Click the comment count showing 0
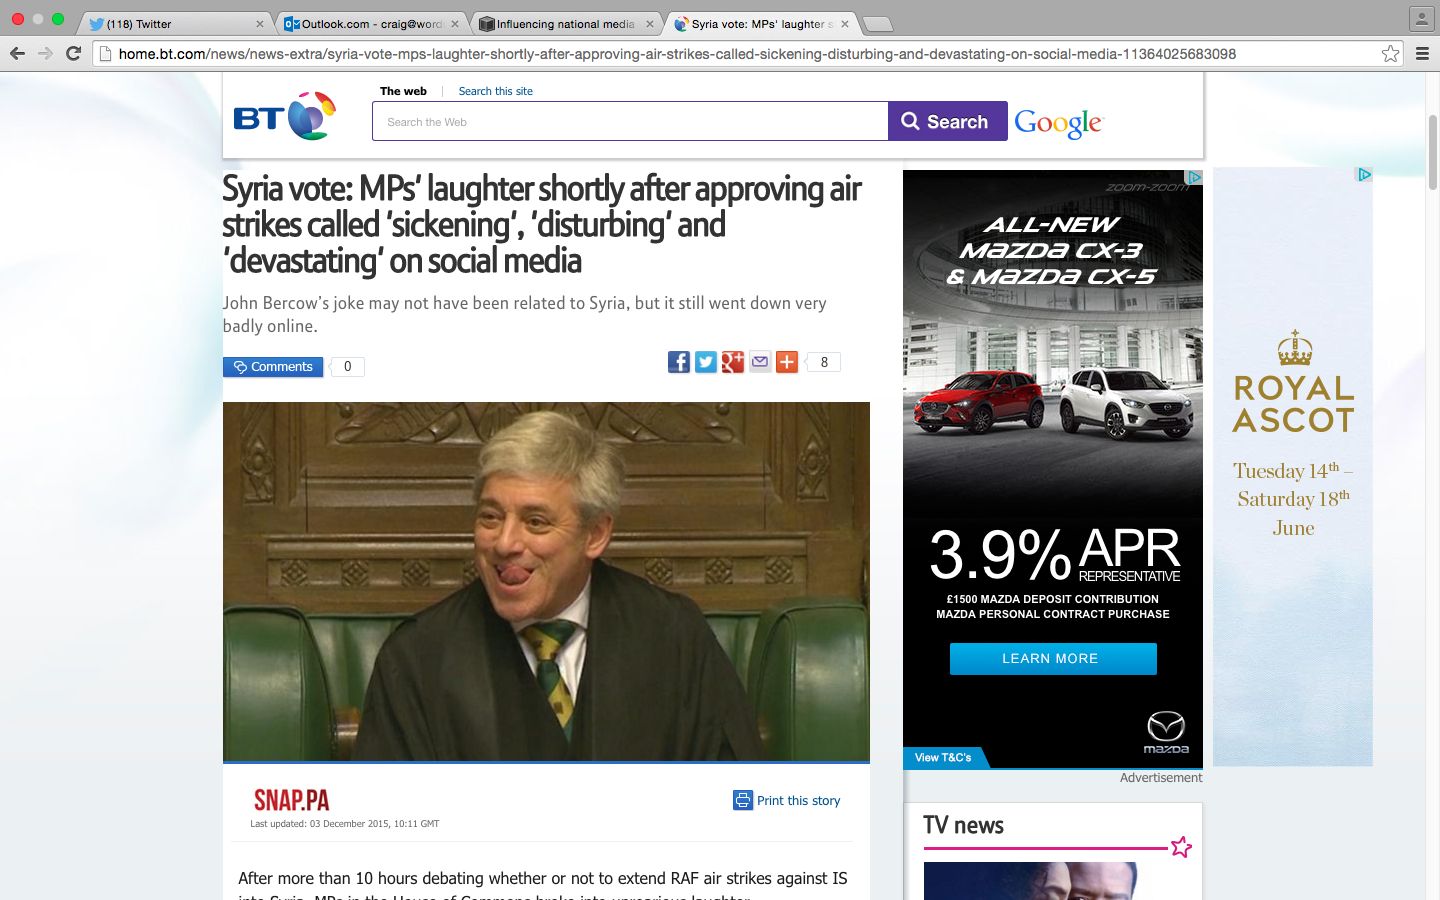 point(347,367)
